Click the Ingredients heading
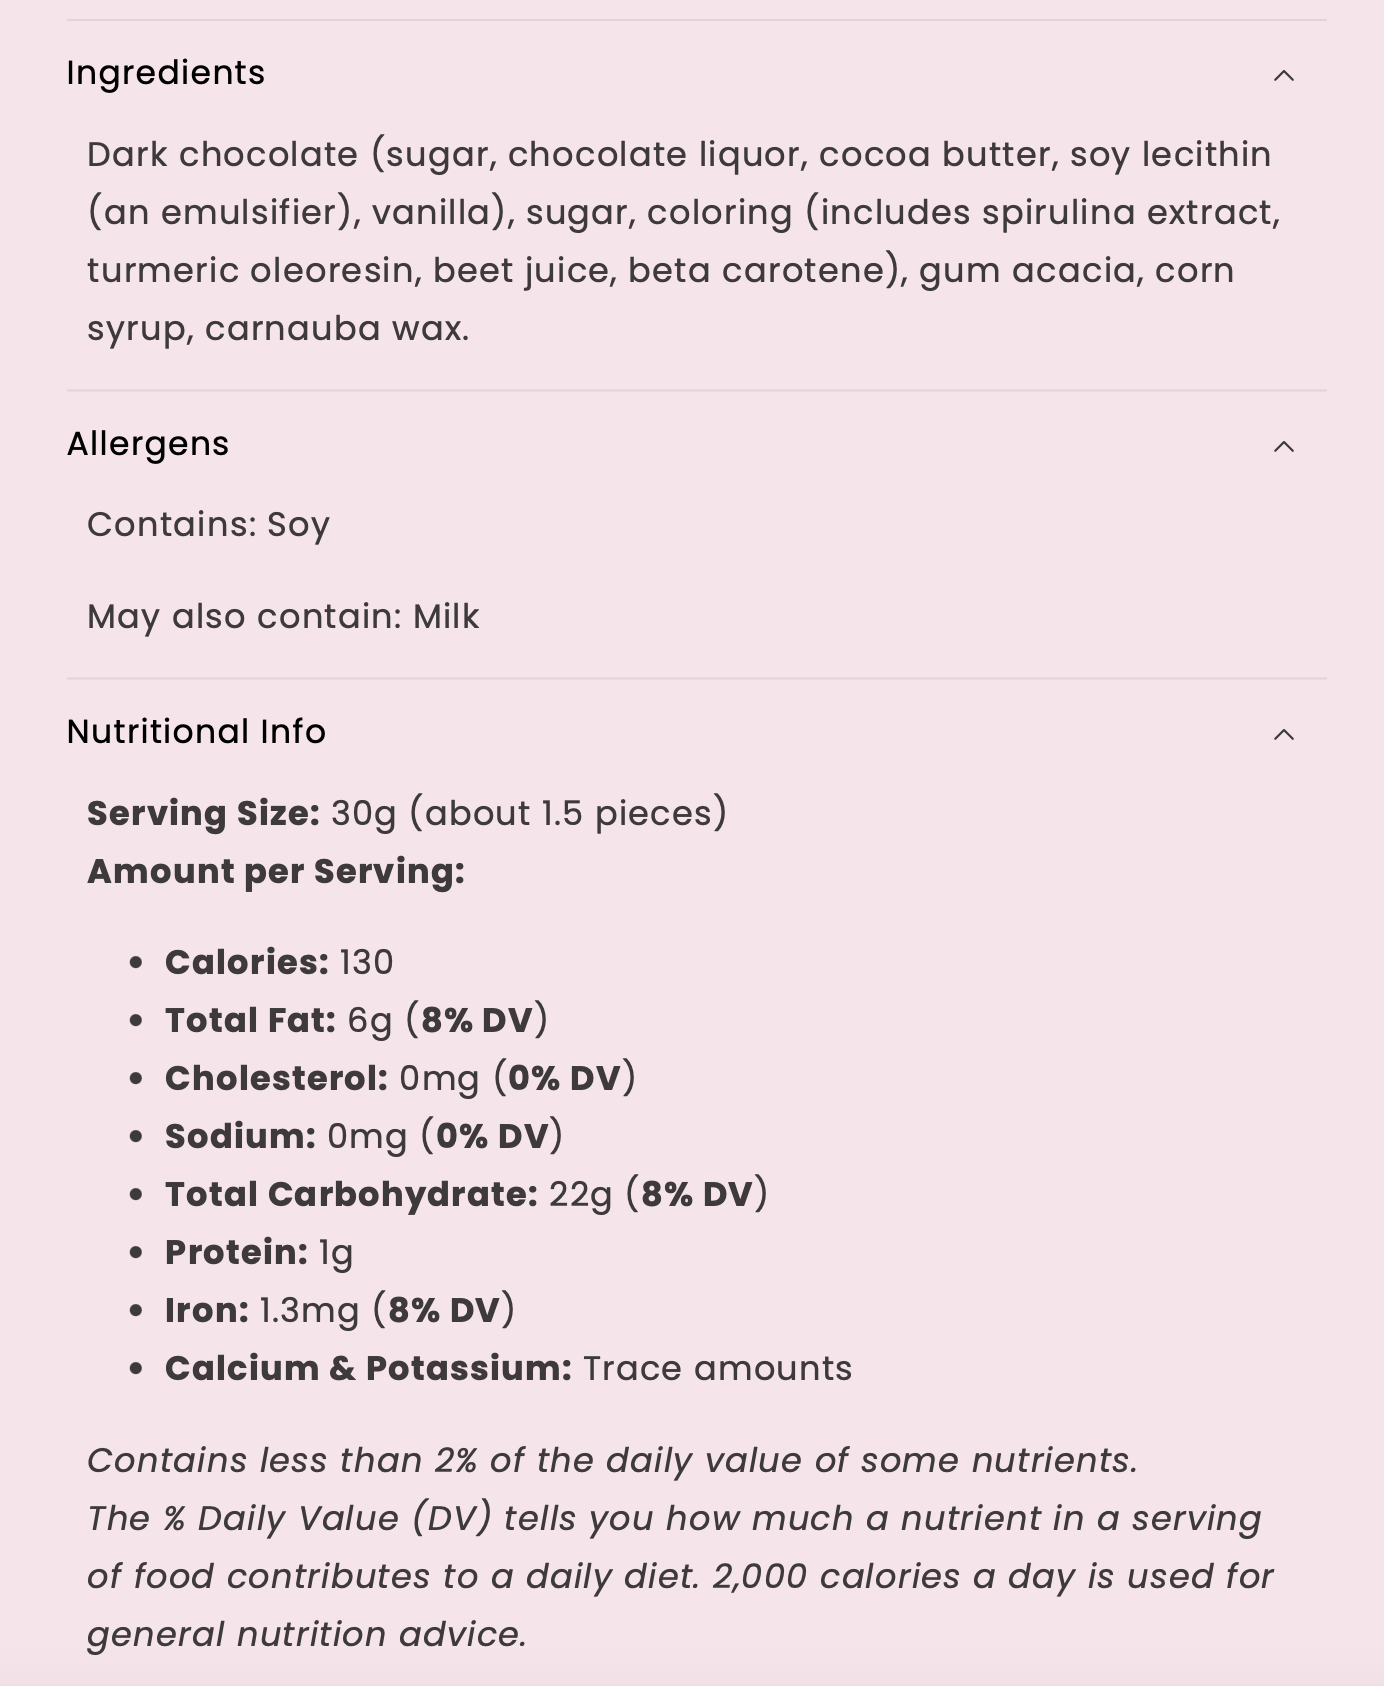The width and height of the screenshot is (1384, 1686). coord(166,73)
